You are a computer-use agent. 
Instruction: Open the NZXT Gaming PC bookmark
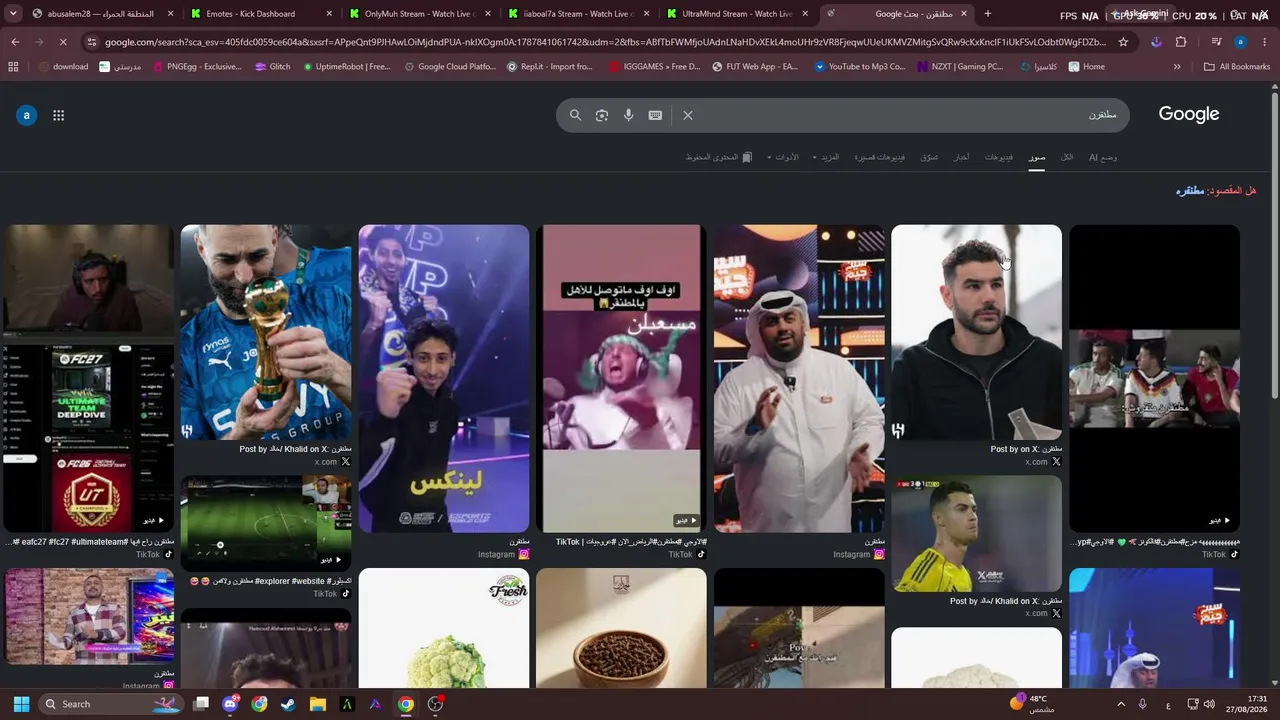tap(960, 67)
